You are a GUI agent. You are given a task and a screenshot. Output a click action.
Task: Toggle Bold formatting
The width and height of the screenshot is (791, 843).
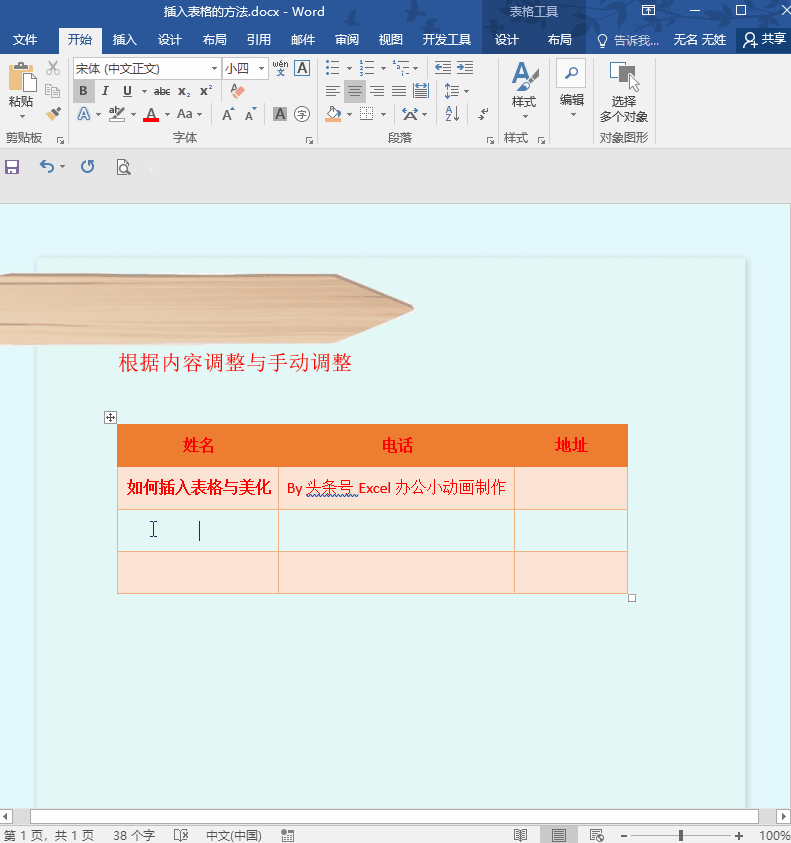pyautogui.click(x=83, y=91)
